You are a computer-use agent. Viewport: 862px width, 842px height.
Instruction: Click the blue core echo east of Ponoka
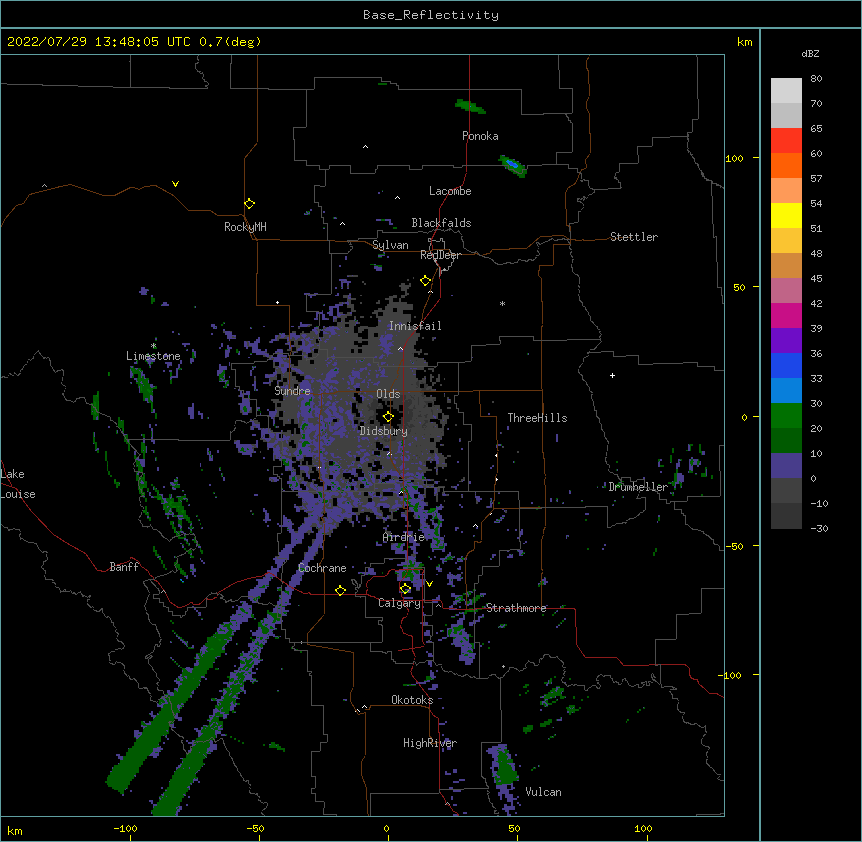(512, 164)
